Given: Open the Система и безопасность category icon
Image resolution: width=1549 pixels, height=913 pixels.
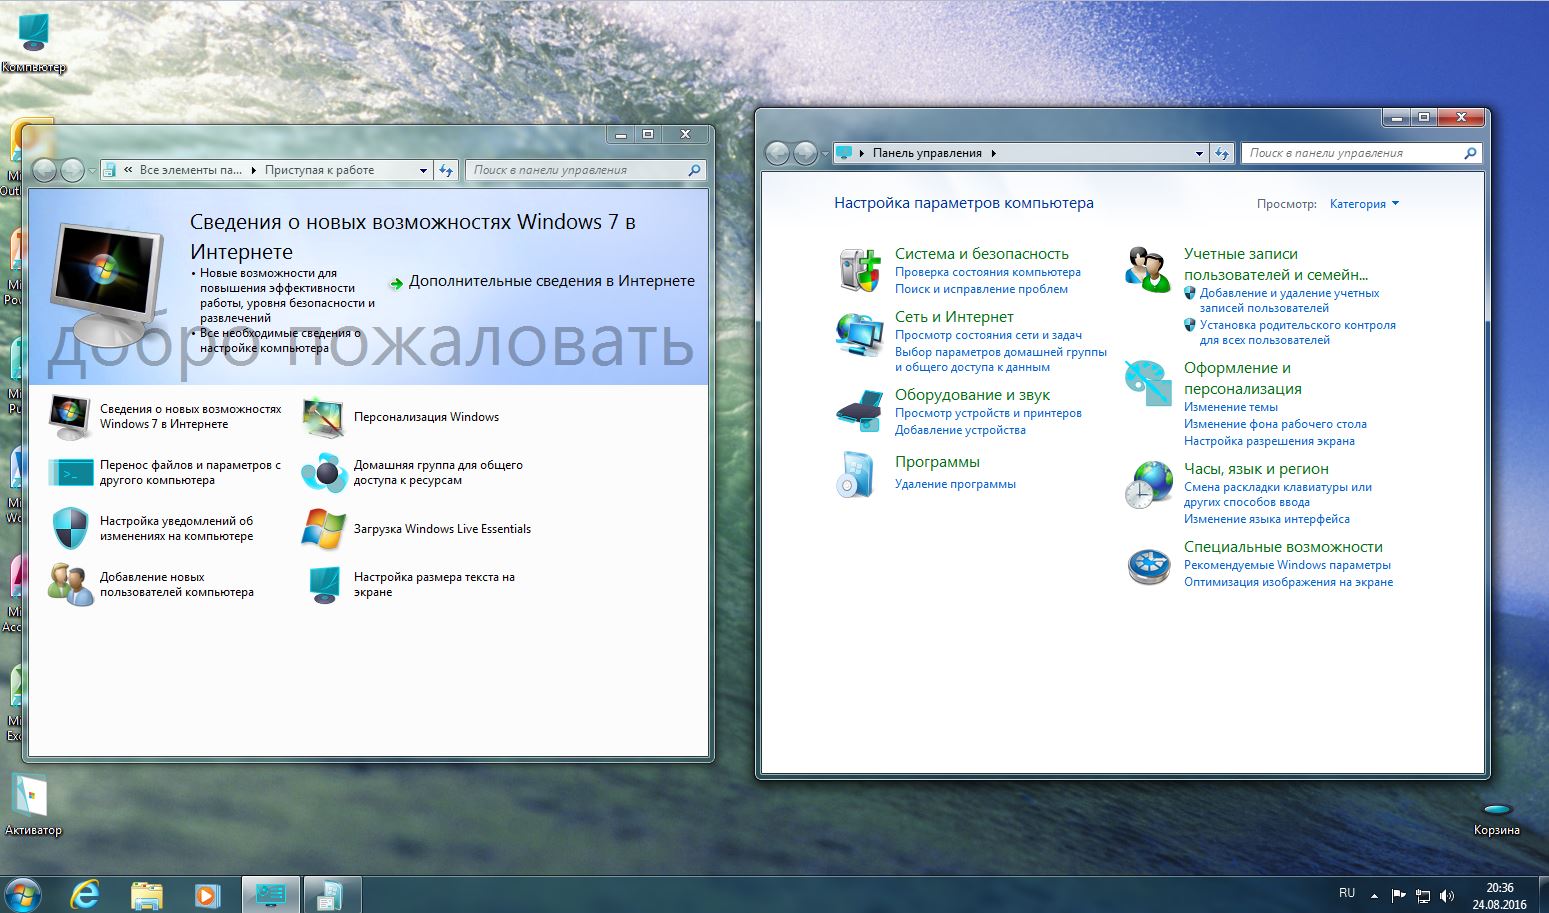Looking at the screenshot, I should (x=859, y=270).
